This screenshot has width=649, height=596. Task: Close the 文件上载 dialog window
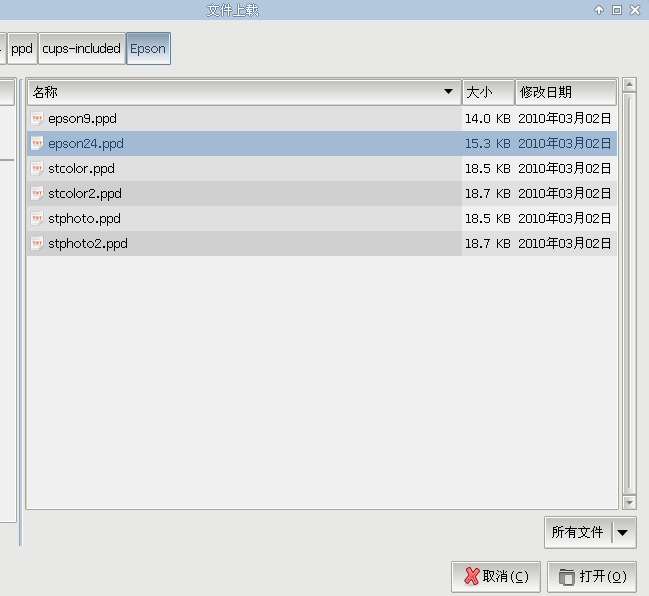click(x=635, y=10)
